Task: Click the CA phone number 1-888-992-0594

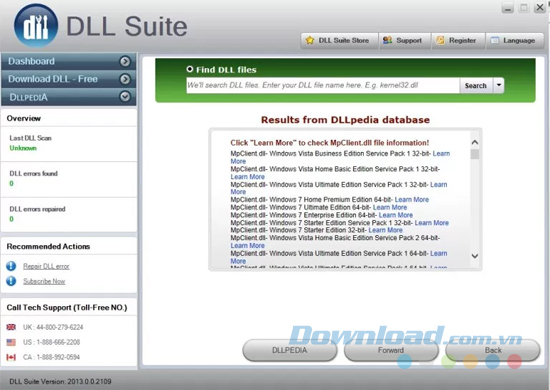Action: click(x=58, y=357)
